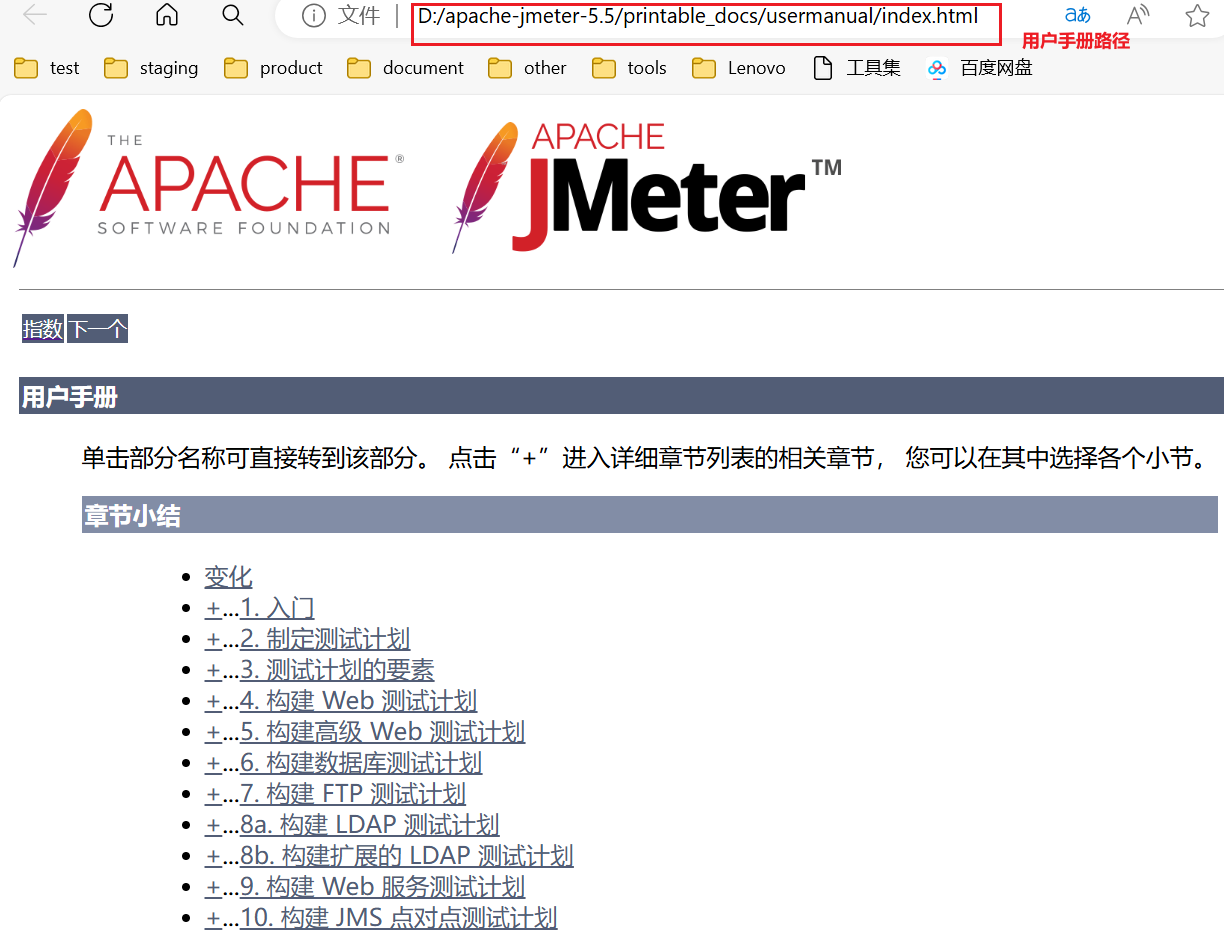This screenshot has height=931, width=1224.
Task: Open chapter 1. 入门 link
Action: click(277, 608)
